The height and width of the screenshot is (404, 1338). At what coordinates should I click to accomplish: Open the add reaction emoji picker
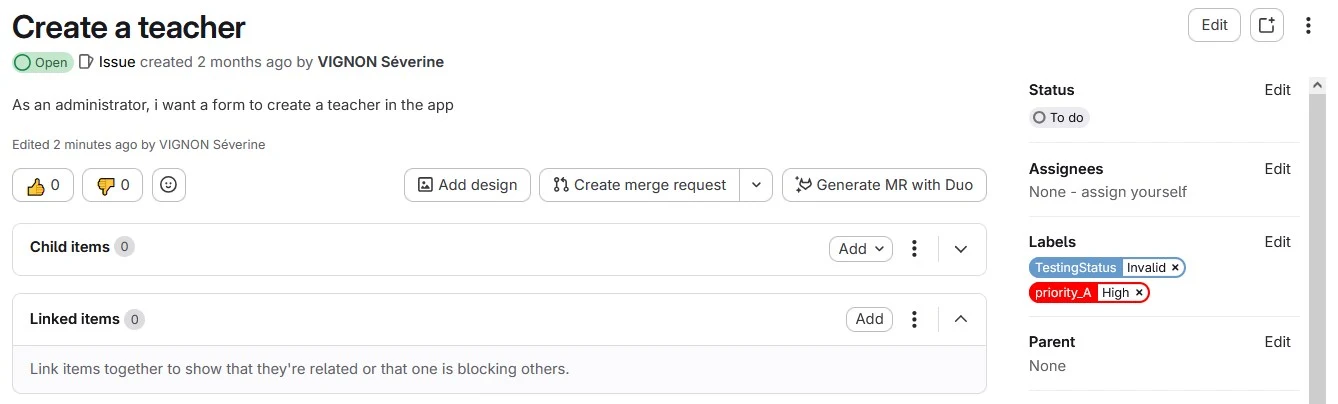pyautogui.click(x=169, y=185)
